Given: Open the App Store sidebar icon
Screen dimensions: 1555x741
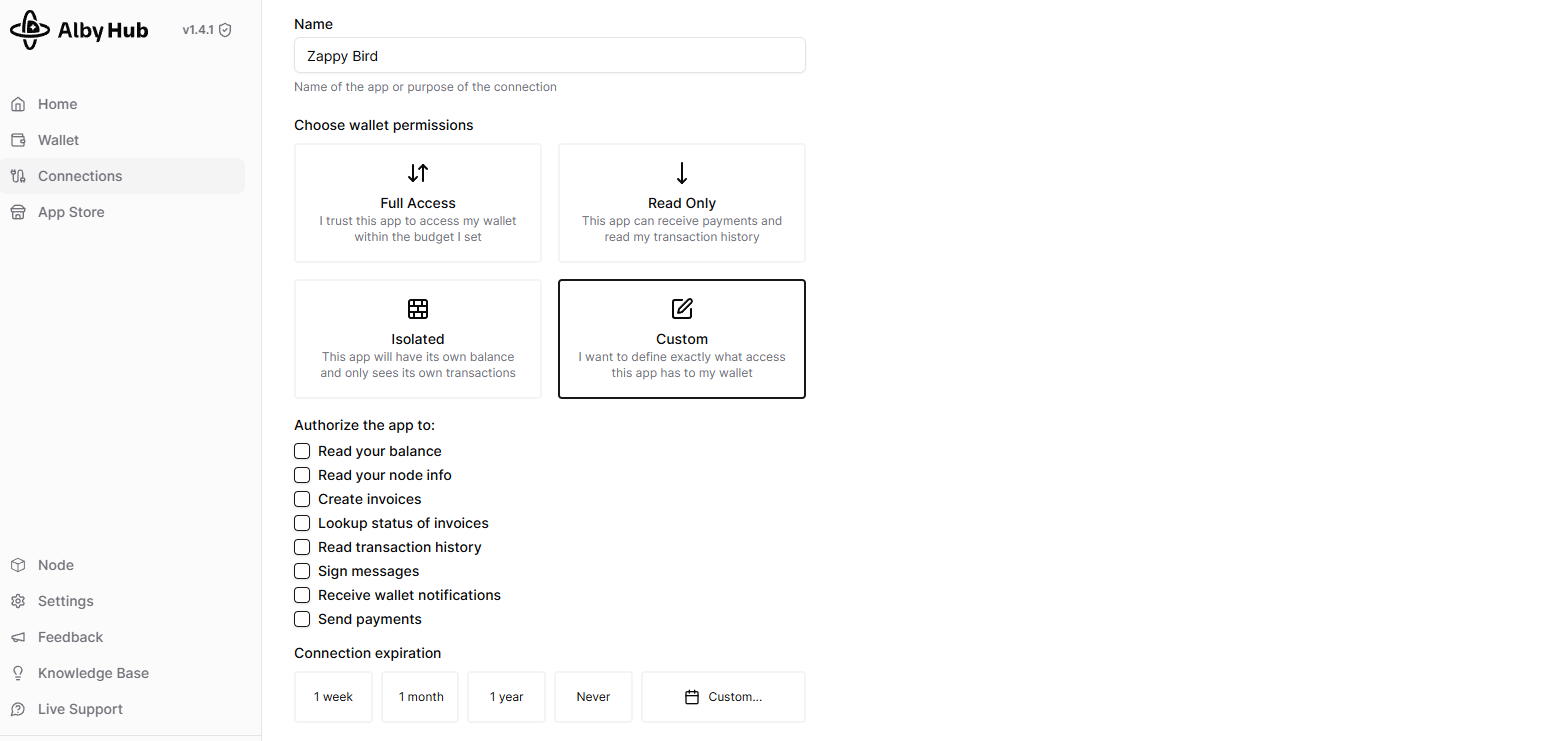Looking at the screenshot, I should coord(18,212).
